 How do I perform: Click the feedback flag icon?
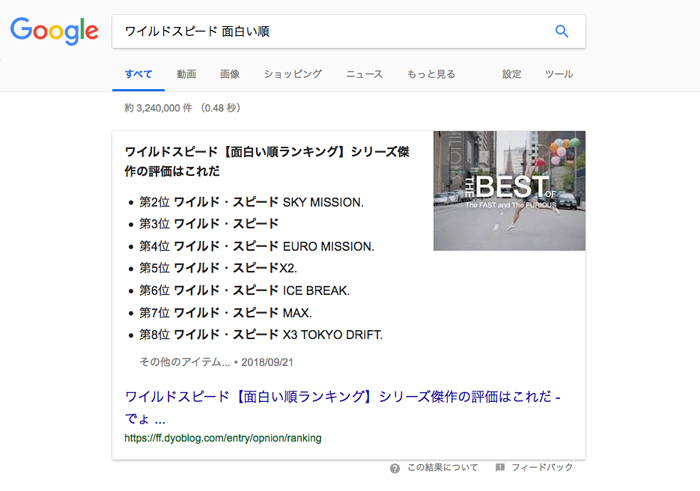click(x=500, y=467)
